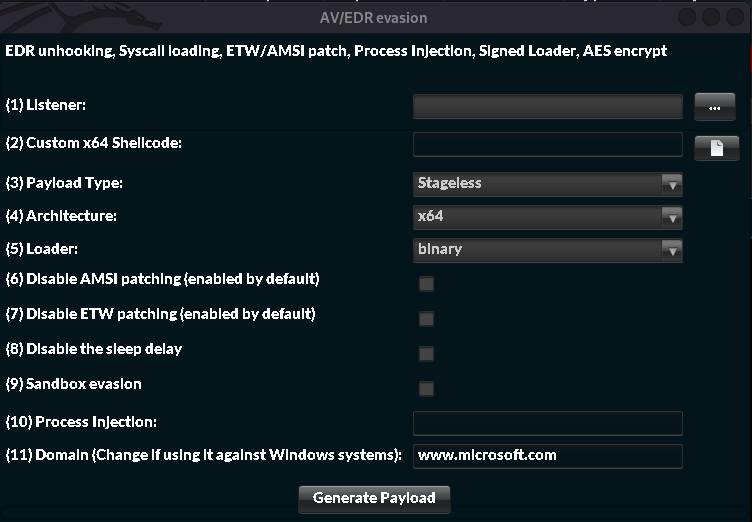Click inside the Listener text field
Image resolution: width=752 pixels, height=522 pixels.
pos(547,106)
